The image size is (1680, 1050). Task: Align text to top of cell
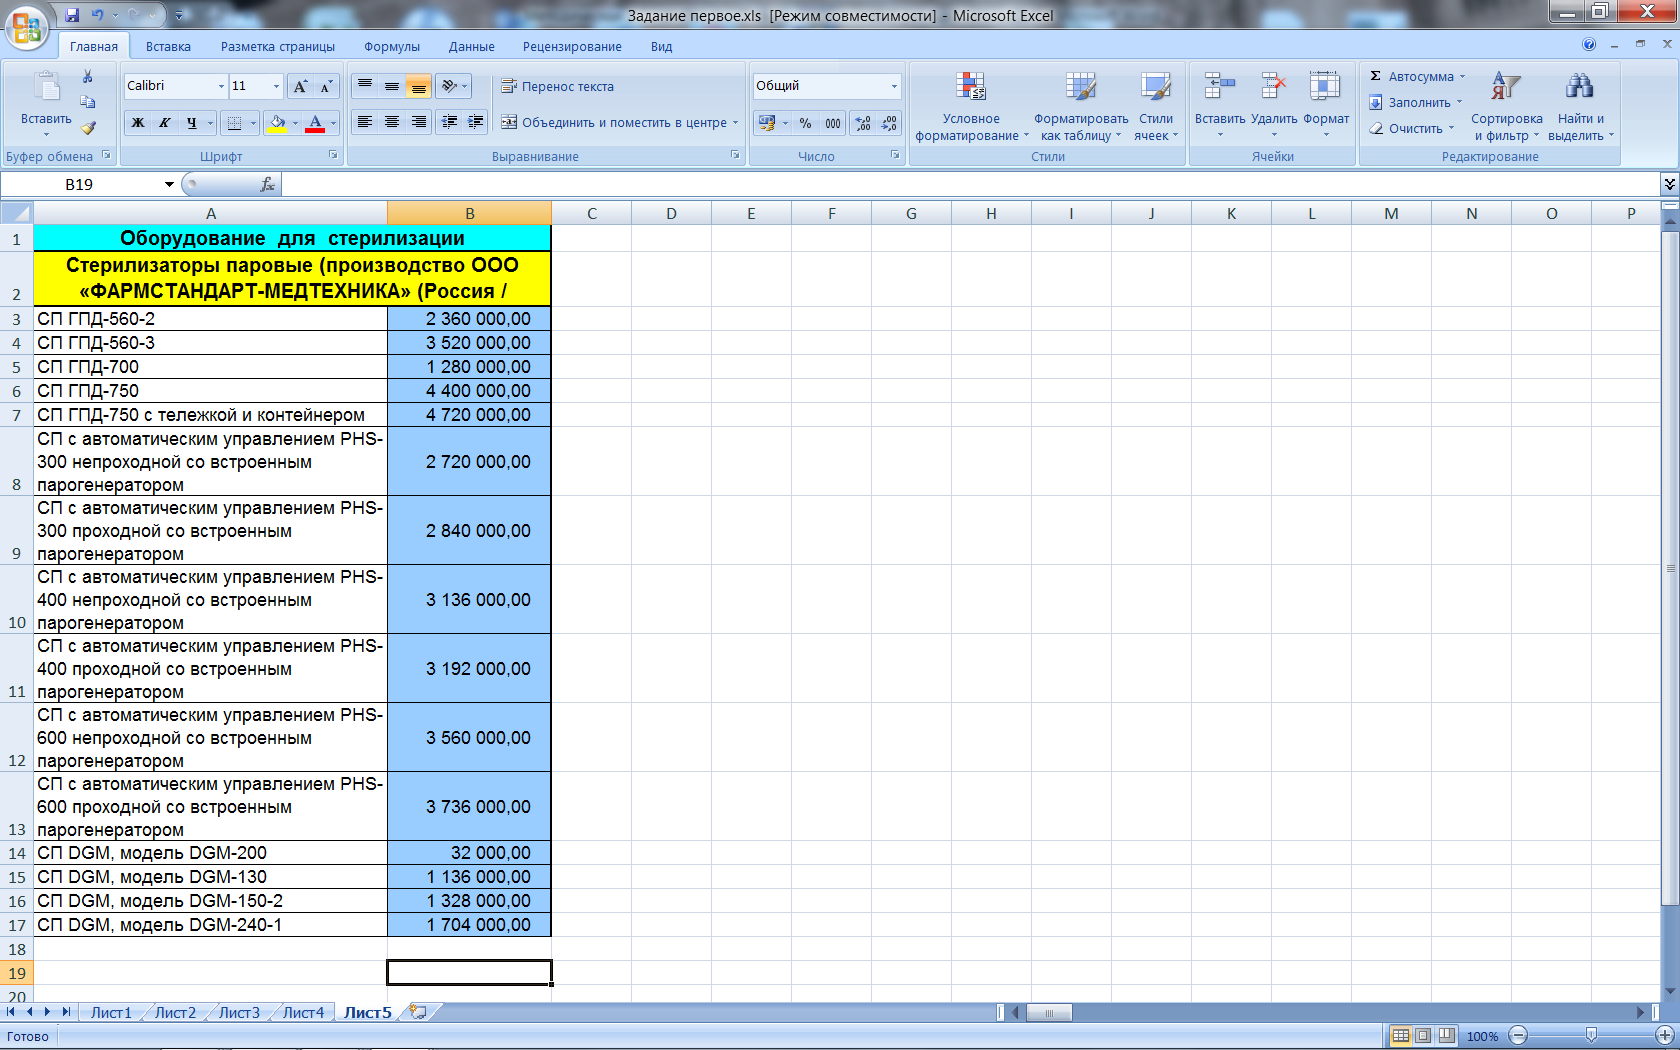(x=365, y=86)
